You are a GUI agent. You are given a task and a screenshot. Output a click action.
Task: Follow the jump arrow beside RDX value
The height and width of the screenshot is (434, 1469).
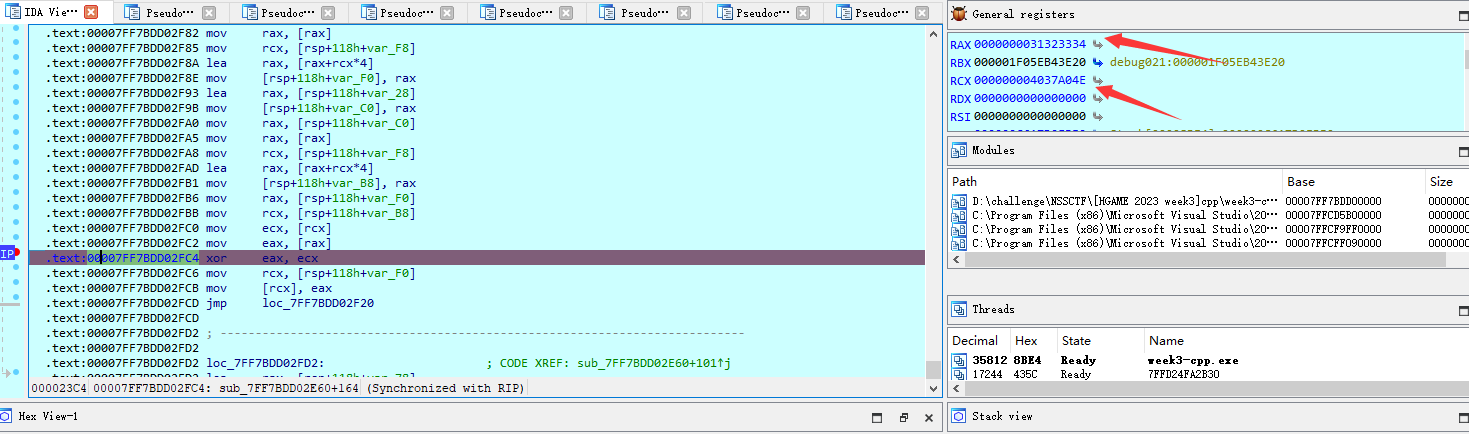1097,98
